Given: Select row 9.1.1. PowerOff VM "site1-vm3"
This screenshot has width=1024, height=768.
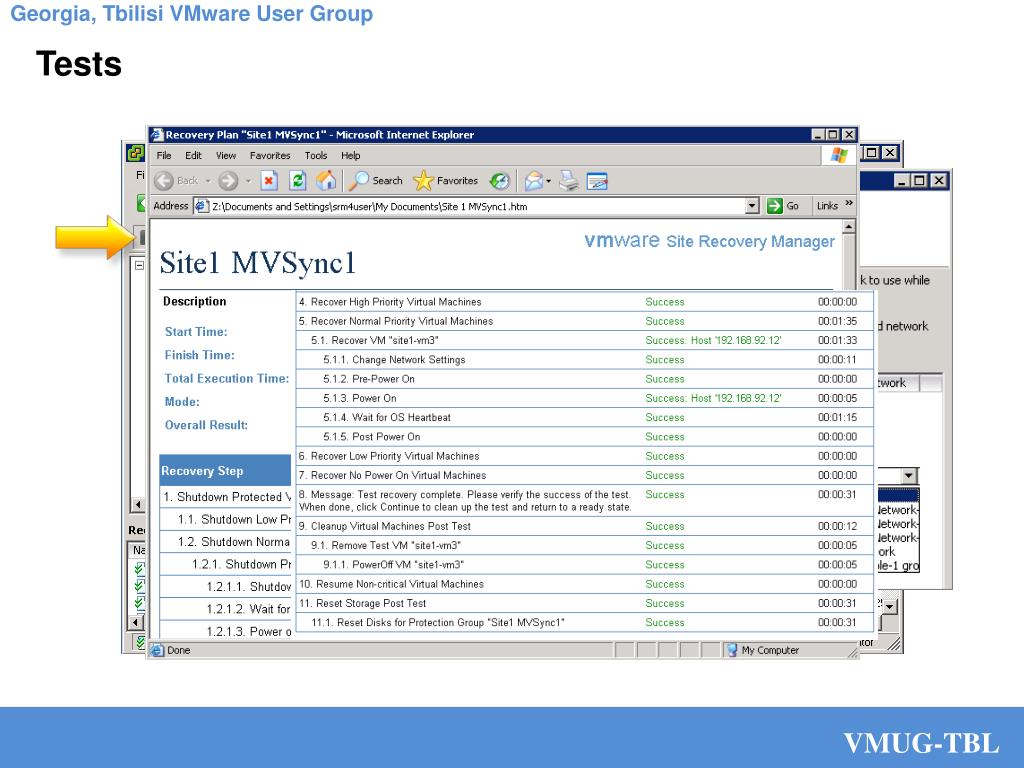Looking at the screenshot, I should (x=584, y=564).
